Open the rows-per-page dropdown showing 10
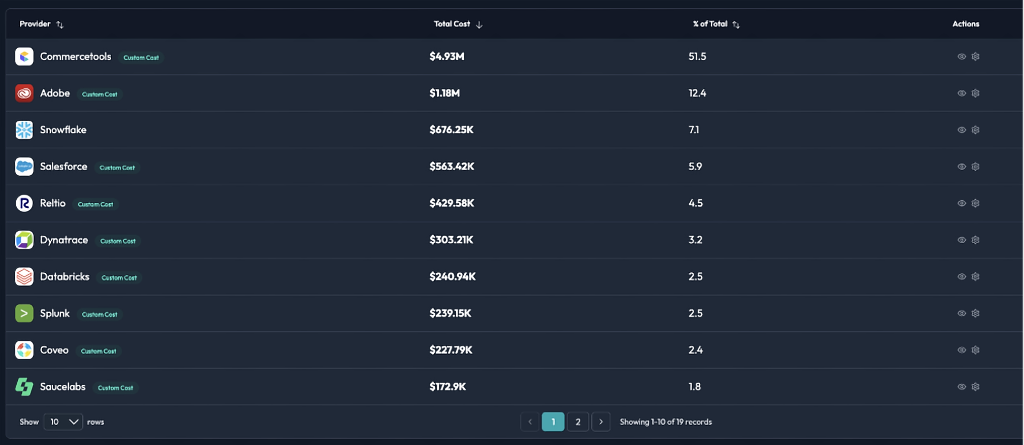 [x=63, y=422]
